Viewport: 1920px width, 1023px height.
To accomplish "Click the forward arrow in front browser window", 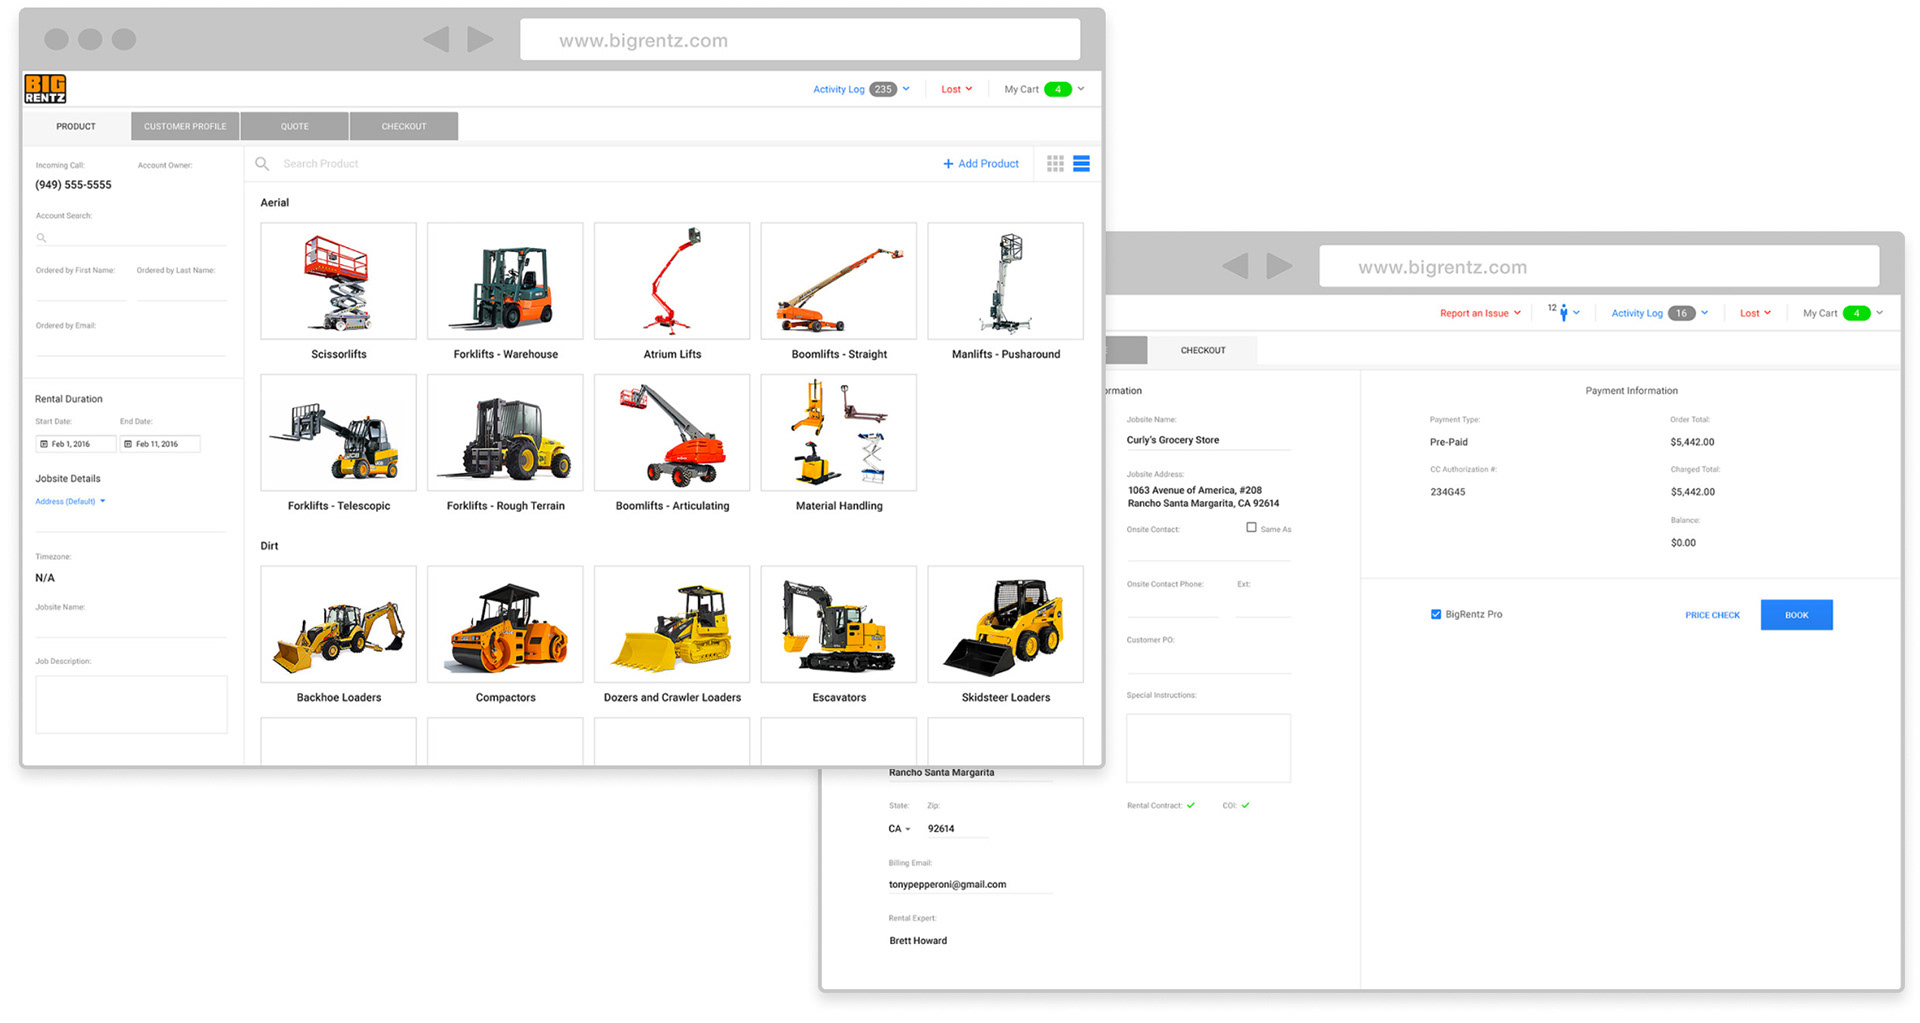I will click(x=480, y=39).
